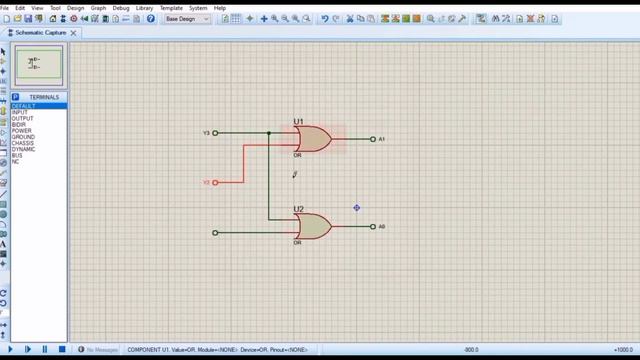This screenshot has height=360, width=640.
Task: Pause the simulation
Action: [45, 349]
